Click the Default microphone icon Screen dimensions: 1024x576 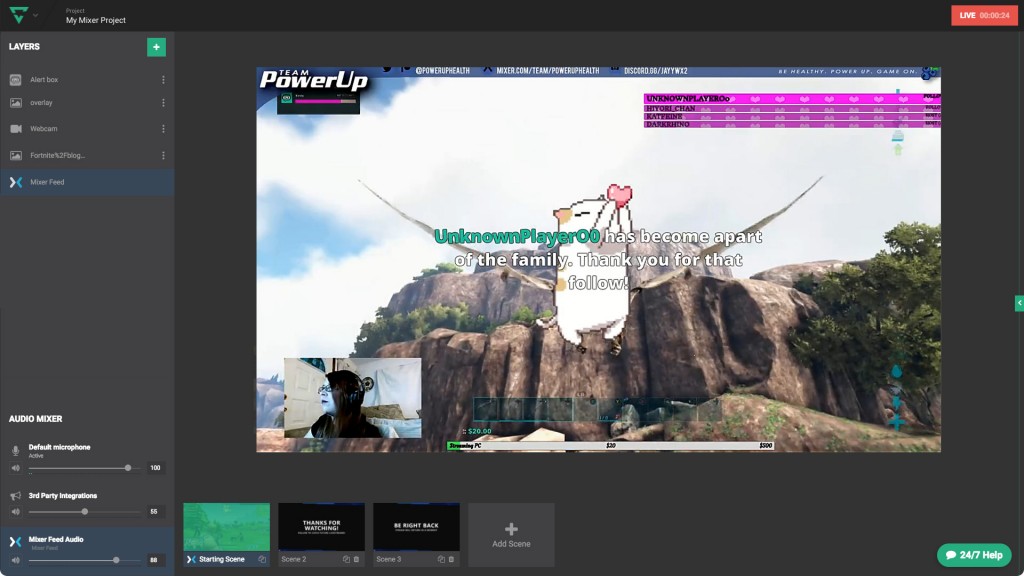point(15,451)
